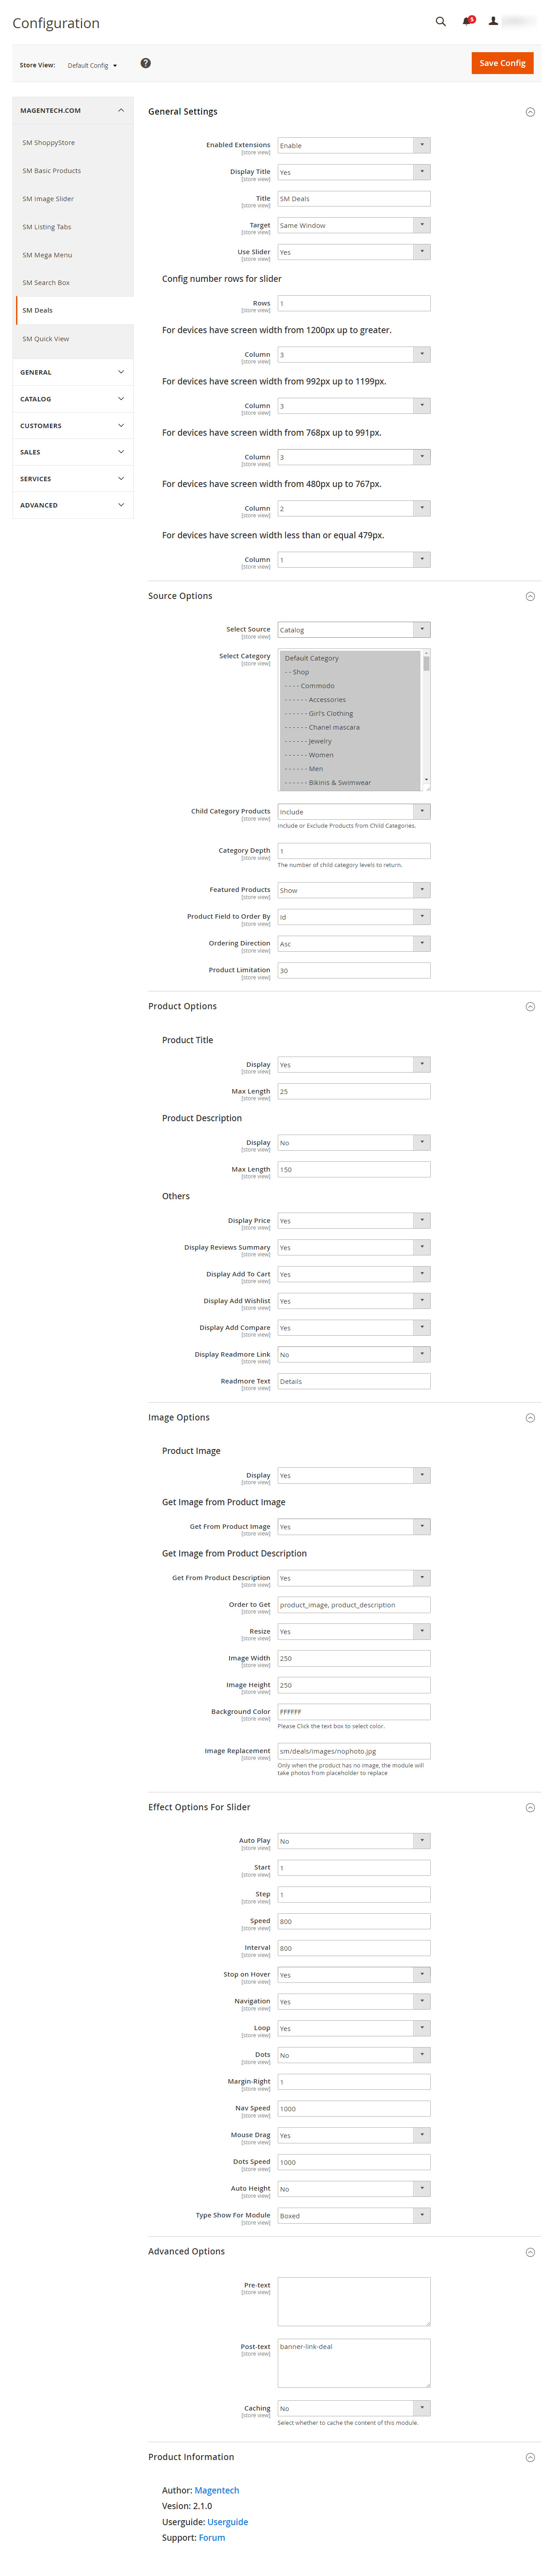Viewport: 556px width, 2576px height.
Task: Collapse the General Settings section icon
Action: 530,112
